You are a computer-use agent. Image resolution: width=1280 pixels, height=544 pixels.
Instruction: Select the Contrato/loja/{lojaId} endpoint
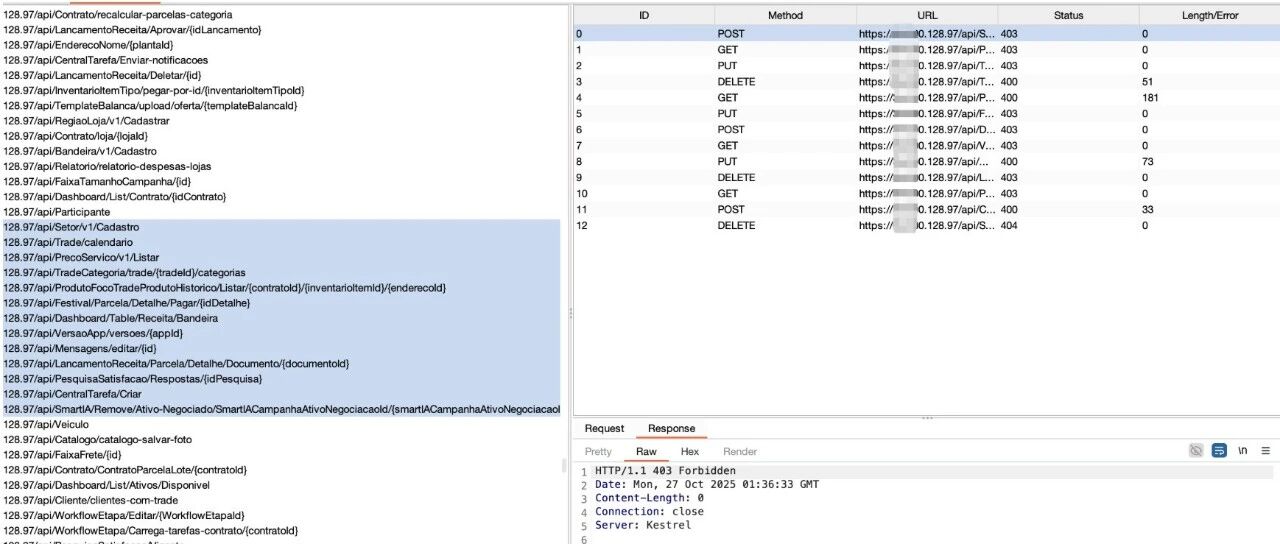pos(75,136)
